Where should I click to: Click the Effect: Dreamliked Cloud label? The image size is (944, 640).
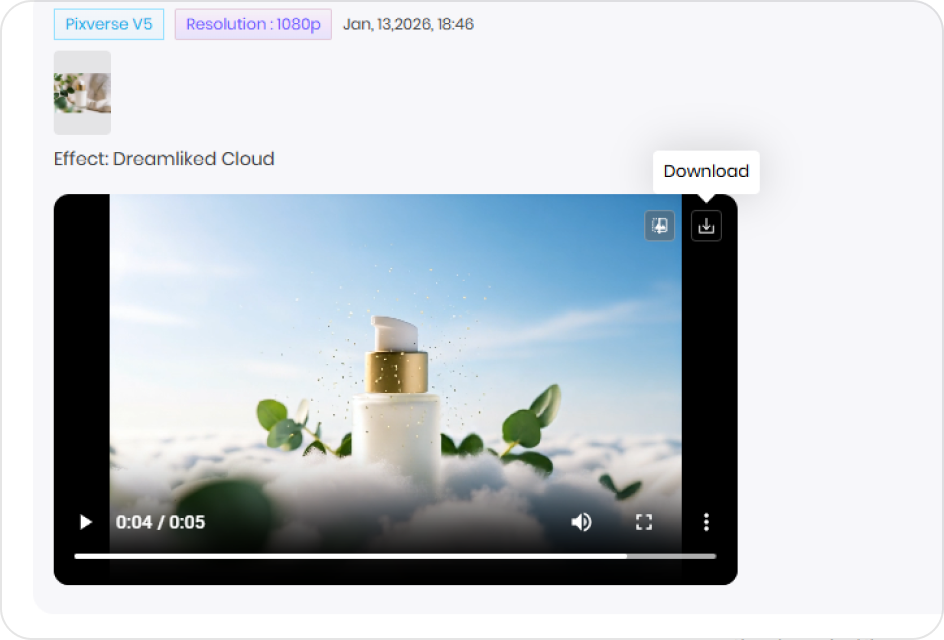pos(164,158)
